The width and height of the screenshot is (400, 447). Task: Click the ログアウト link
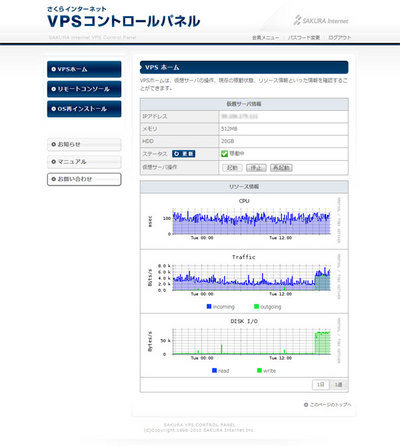(340, 38)
